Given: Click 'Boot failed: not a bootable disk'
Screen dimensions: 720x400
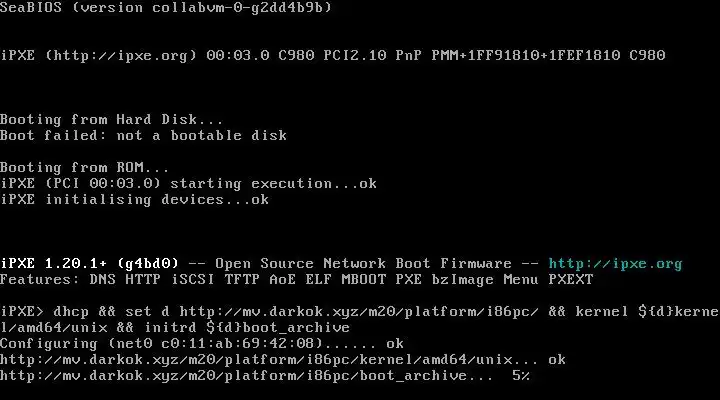Looking at the screenshot, I should (x=143, y=136).
